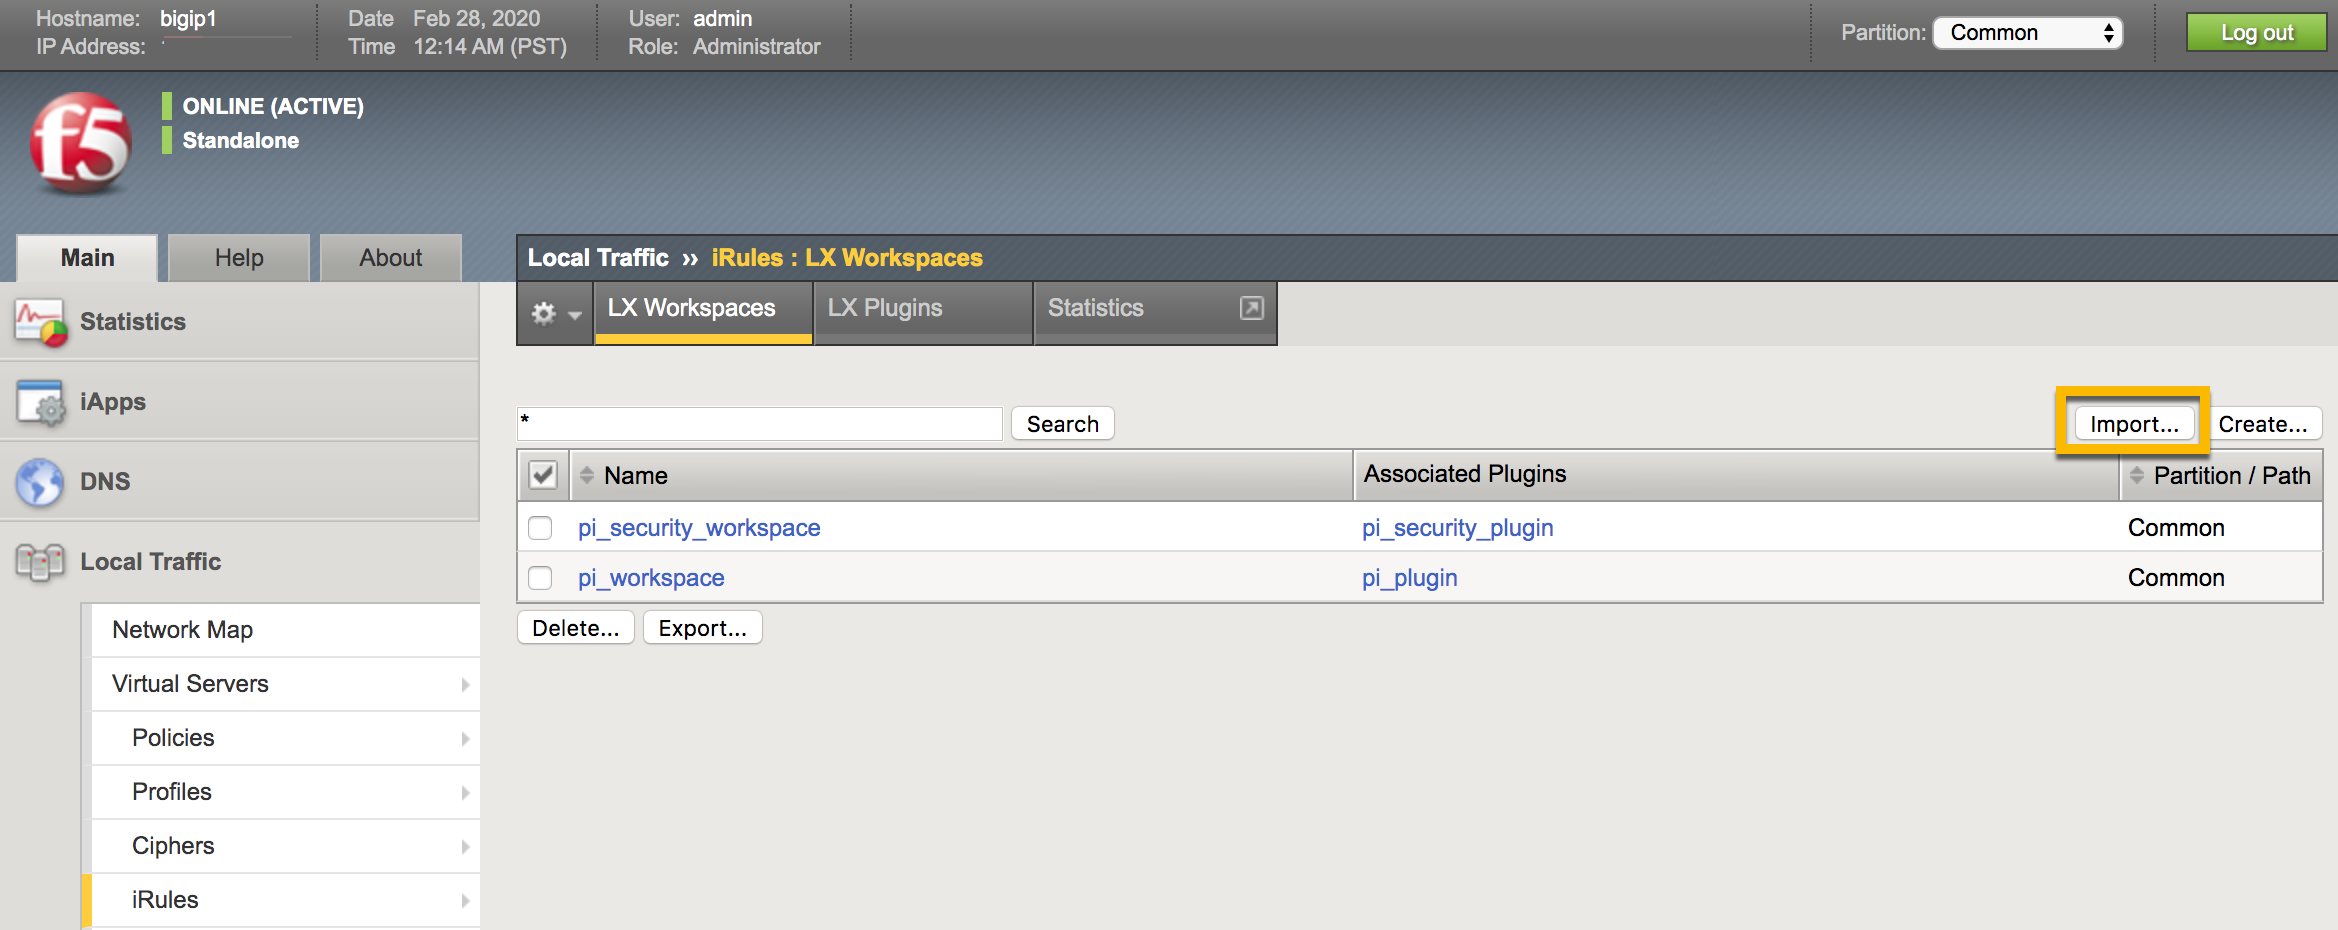Switch to the About tab

click(391, 258)
